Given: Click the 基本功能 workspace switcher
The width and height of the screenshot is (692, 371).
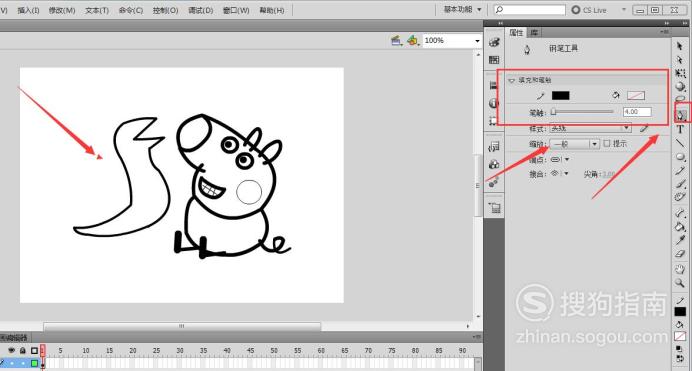Looking at the screenshot, I should tap(462, 9).
